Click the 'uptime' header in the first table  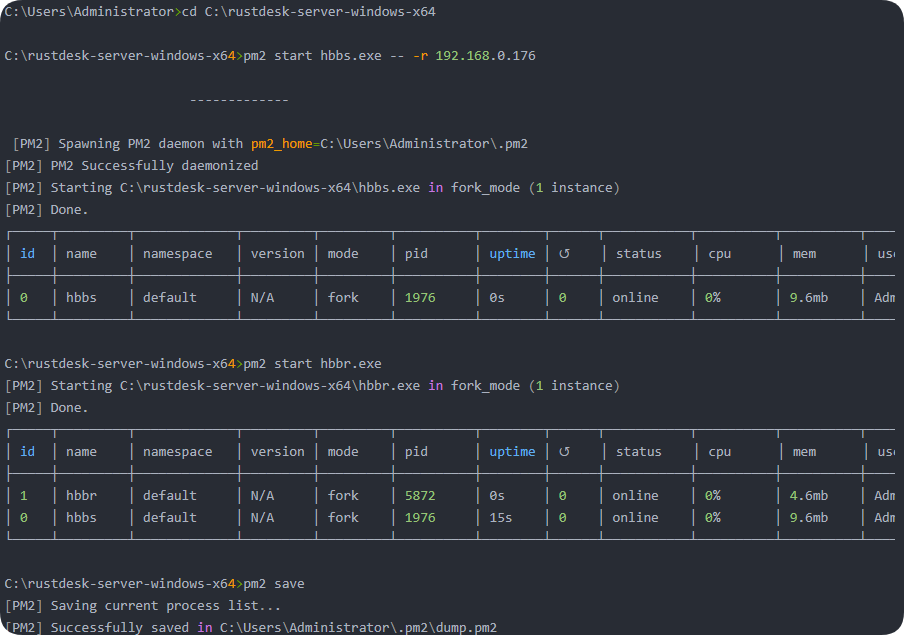[512, 254]
